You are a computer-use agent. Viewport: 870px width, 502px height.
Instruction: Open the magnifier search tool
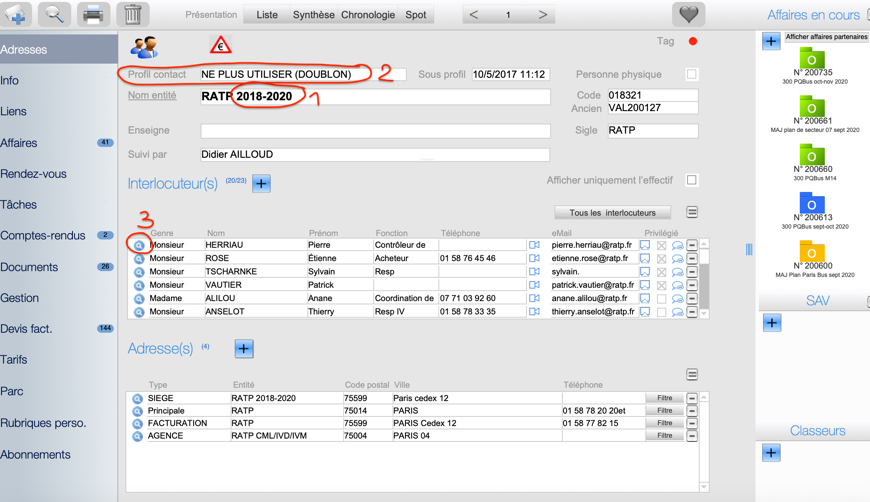pyautogui.click(x=54, y=15)
